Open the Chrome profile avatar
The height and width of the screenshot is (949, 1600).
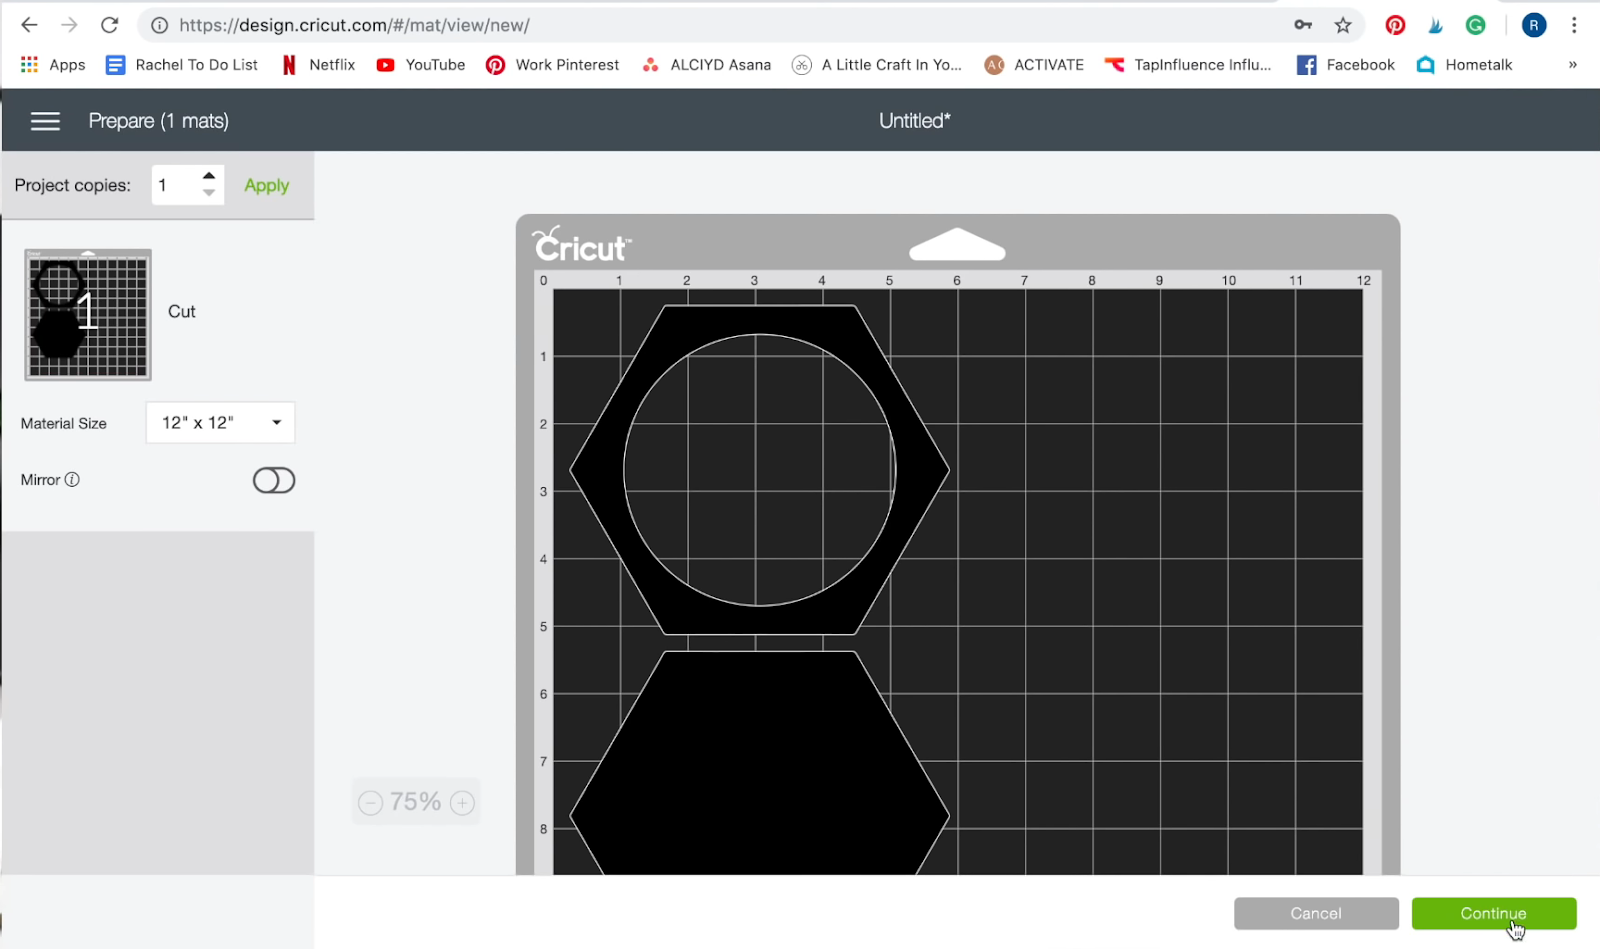(x=1534, y=25)
